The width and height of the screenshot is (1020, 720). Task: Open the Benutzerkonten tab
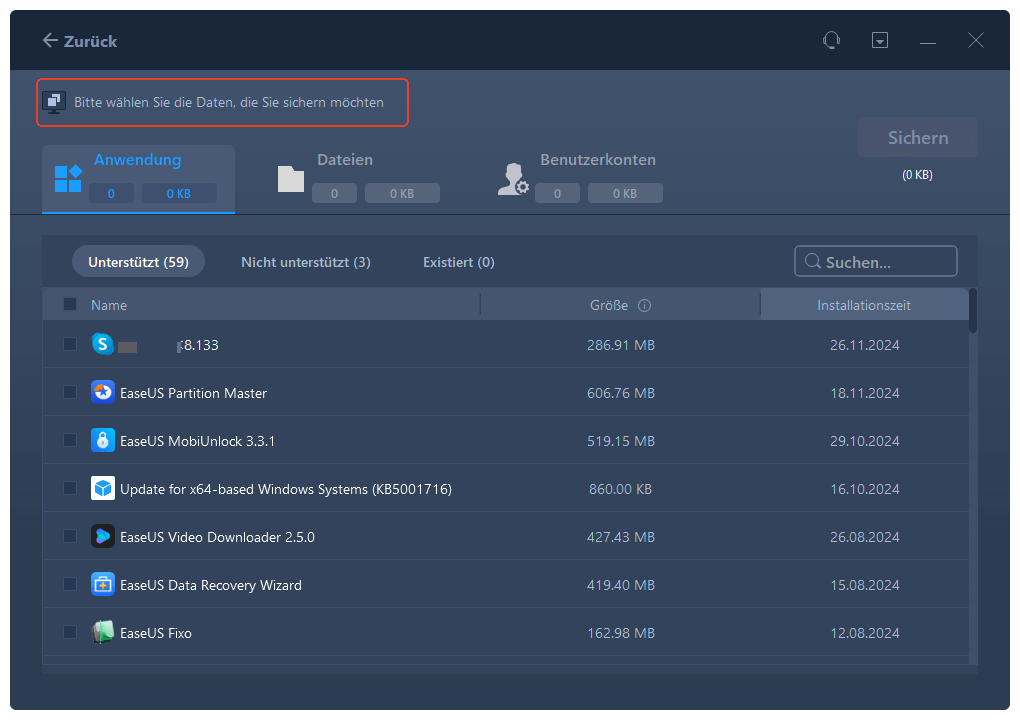pyautogui.click(x=580, y=179)
